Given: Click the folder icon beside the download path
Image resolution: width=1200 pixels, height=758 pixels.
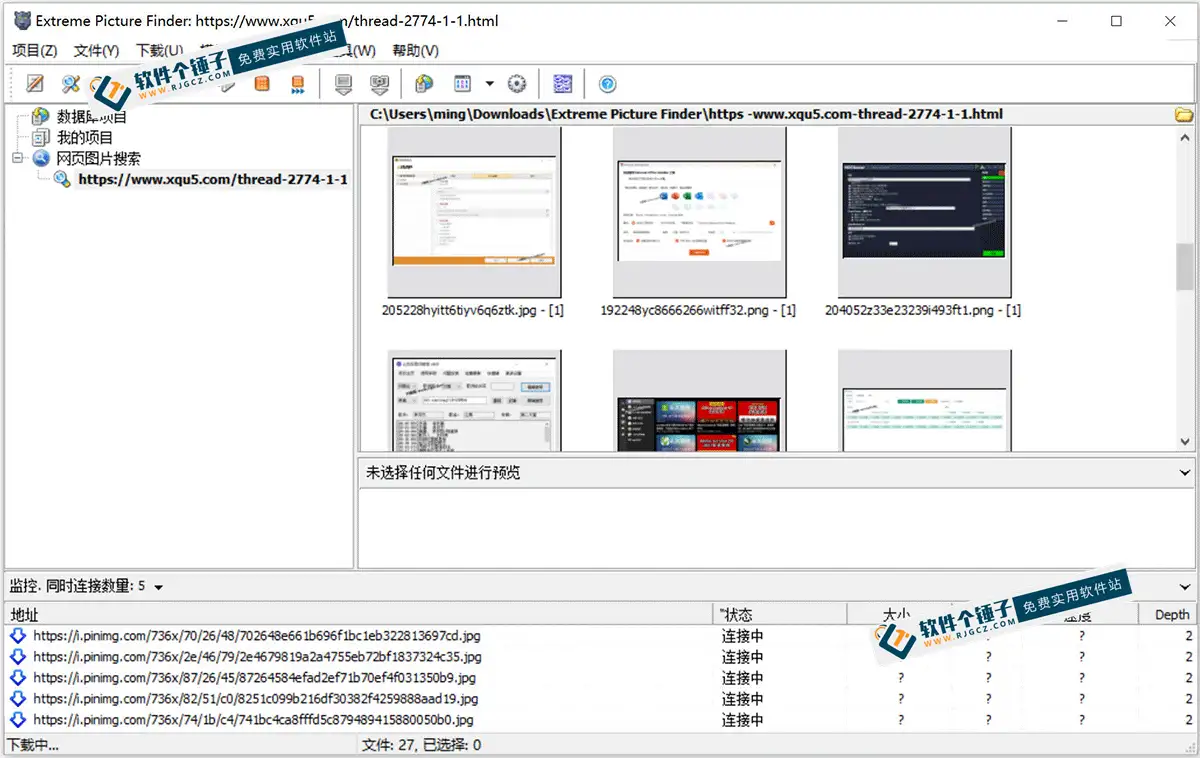Looking at the screenshot, I should point(1185,114).
